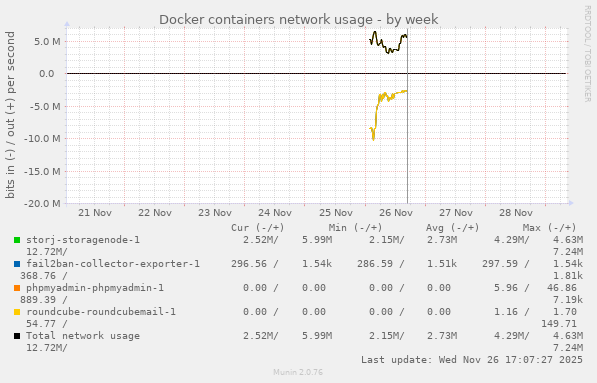Click the yellow roundcube-roundcubemail-1 legend swatch
The image size is (597, 383).
[x=17, y=312]
